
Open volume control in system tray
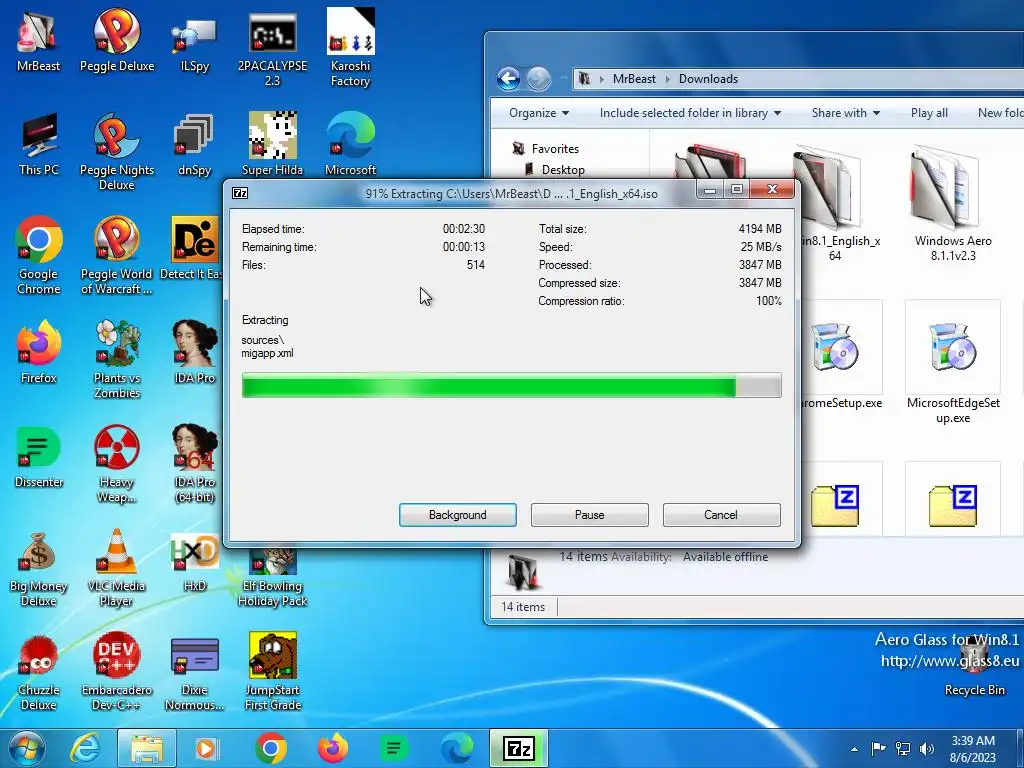pos(926,748)
